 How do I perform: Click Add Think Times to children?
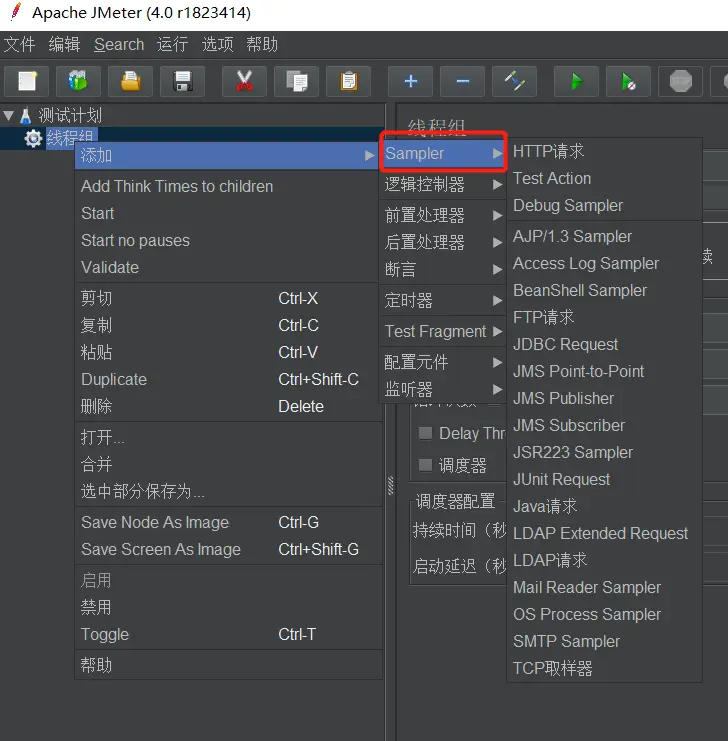[227, 186]
